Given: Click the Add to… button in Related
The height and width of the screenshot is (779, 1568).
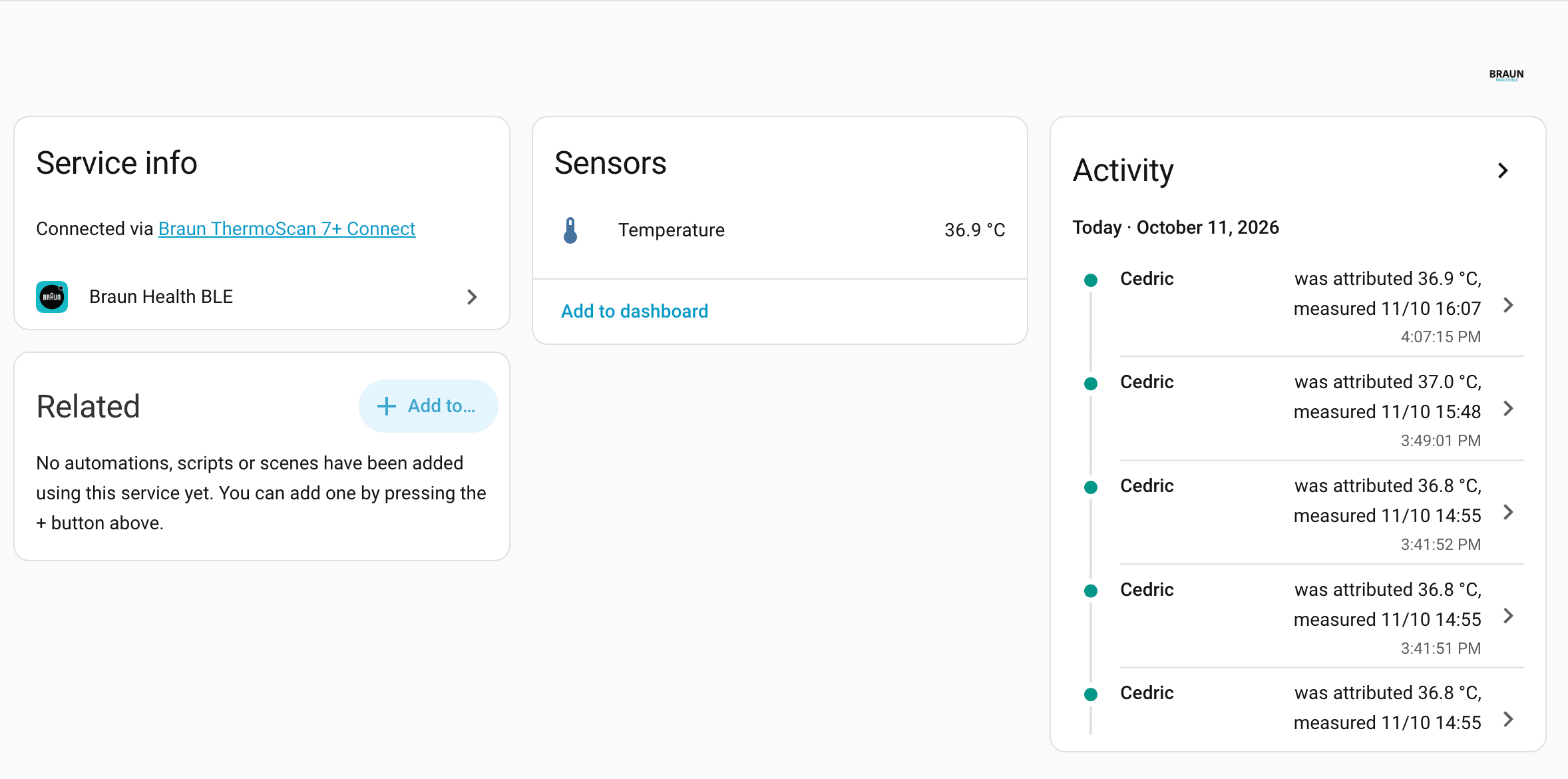Looking at the screenshot, I should [428, 406].
